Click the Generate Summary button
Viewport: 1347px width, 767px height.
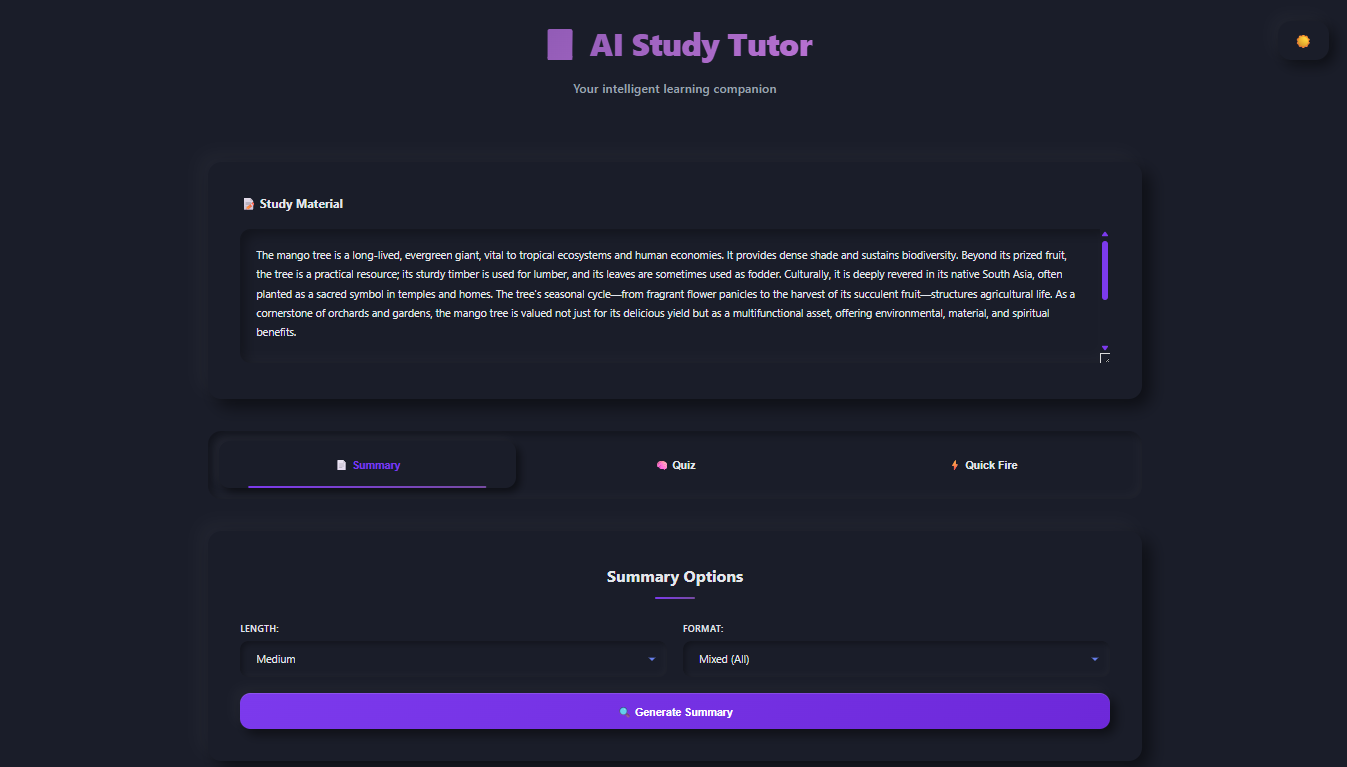point(674,711)
